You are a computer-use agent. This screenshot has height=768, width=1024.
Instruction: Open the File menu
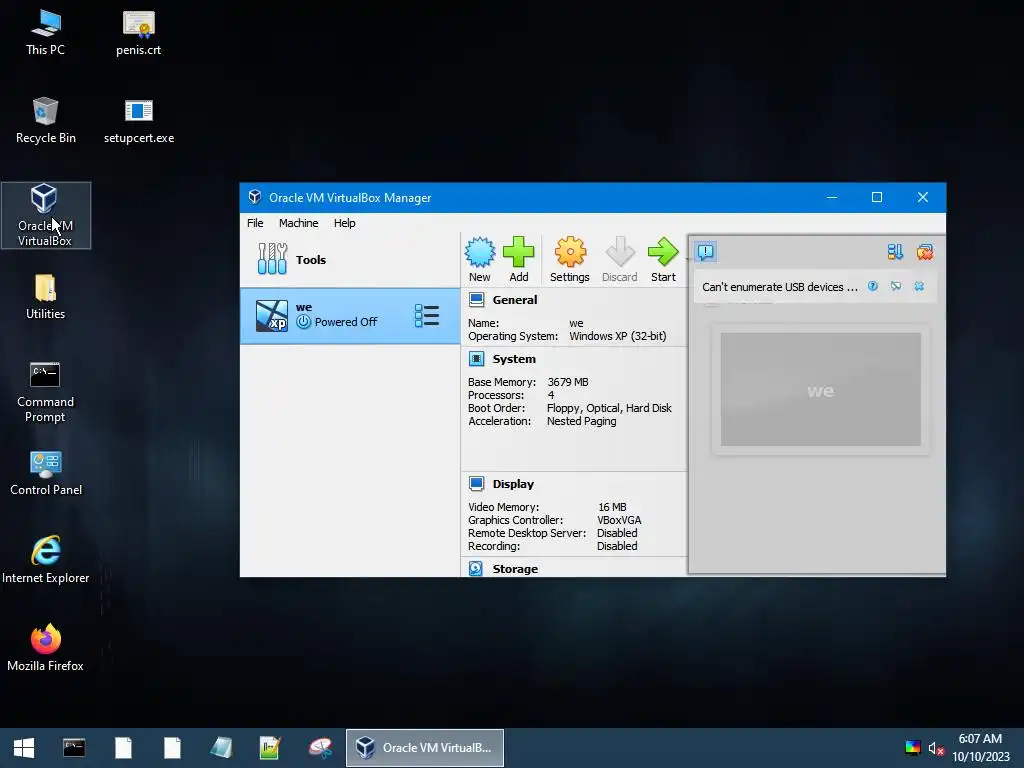(255, 223)
